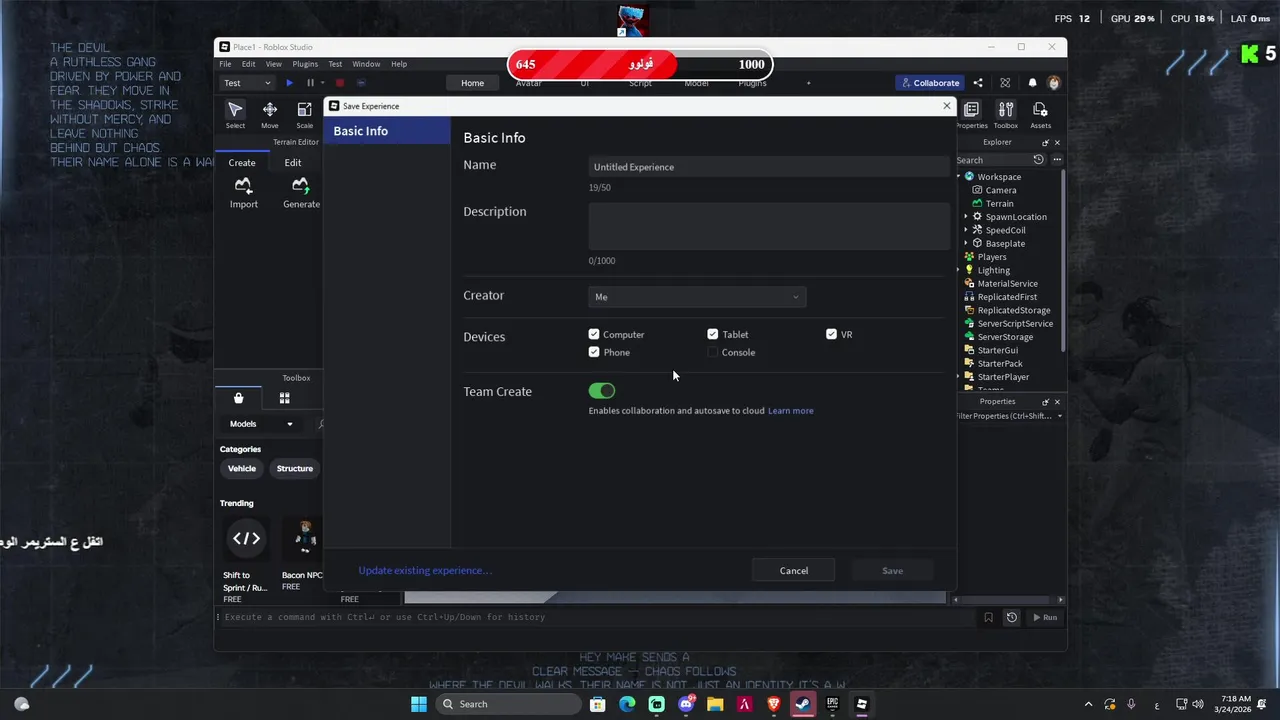Open the pause options dropdown arrow
The image size is (1280, 720).
(323, 83)
